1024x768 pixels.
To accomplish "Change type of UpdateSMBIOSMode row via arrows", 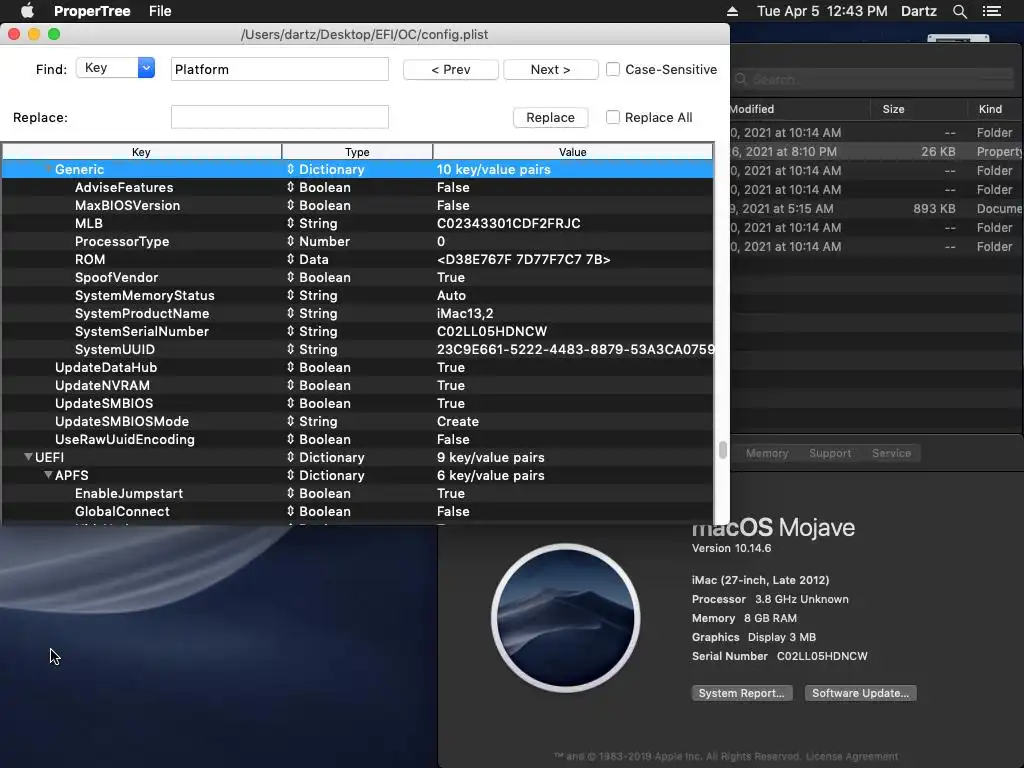I will 291,421.
